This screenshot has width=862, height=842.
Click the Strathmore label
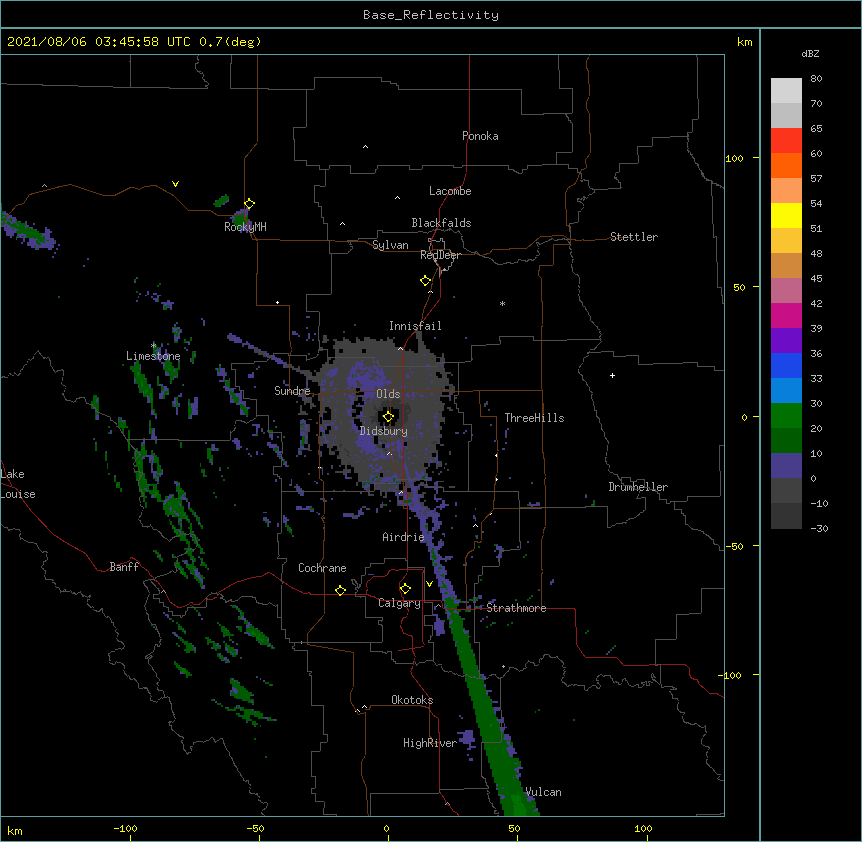[516, 608]
